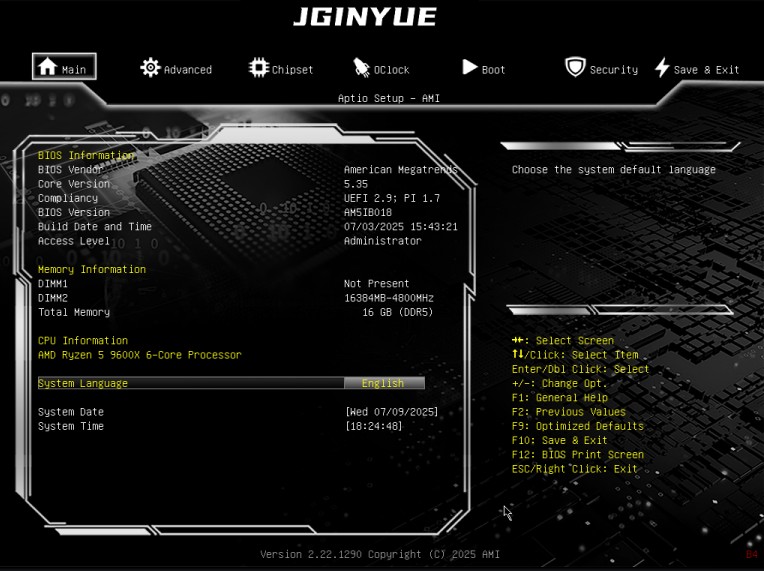Click the help text about default language

point(613,170)
